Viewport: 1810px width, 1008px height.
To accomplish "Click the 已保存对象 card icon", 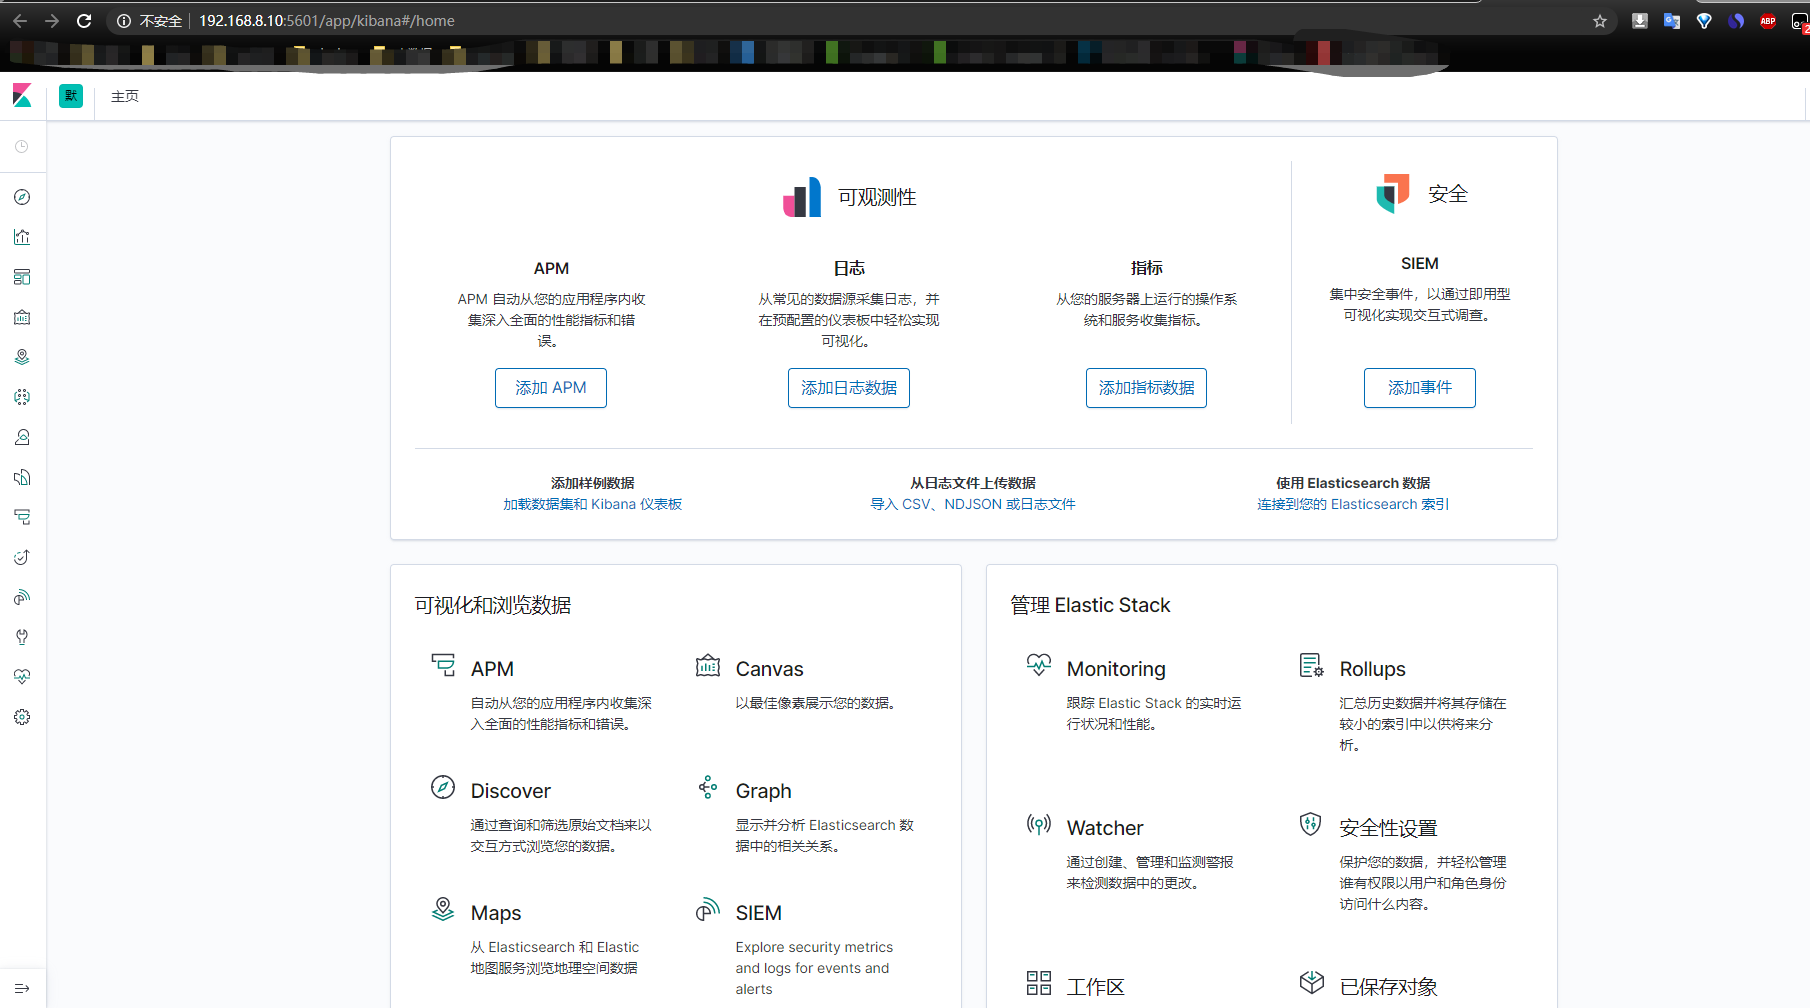I will (x=1312, y=983).
